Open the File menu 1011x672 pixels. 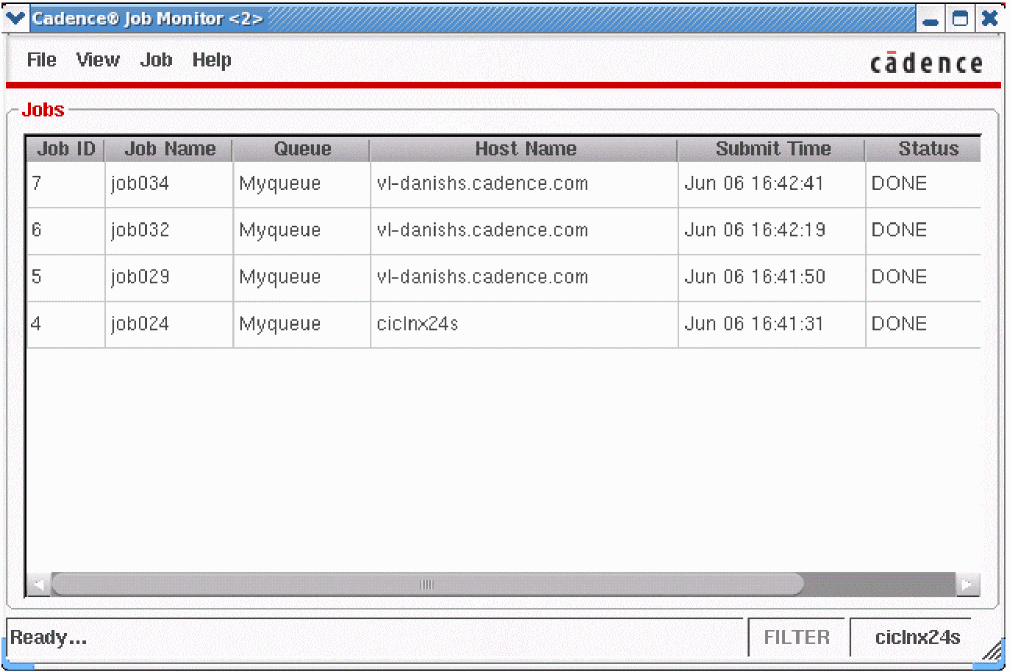coord(42,60)
